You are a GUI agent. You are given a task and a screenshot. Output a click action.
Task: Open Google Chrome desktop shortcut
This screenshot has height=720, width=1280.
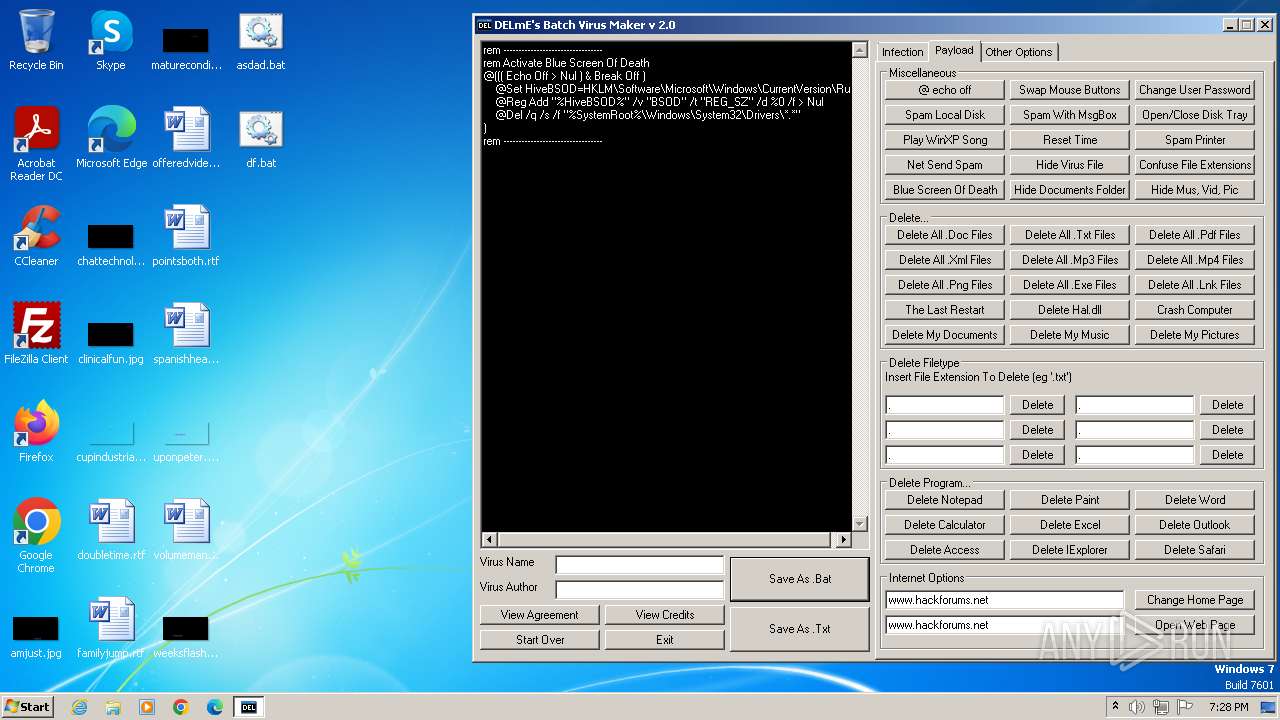coord(36,537)
